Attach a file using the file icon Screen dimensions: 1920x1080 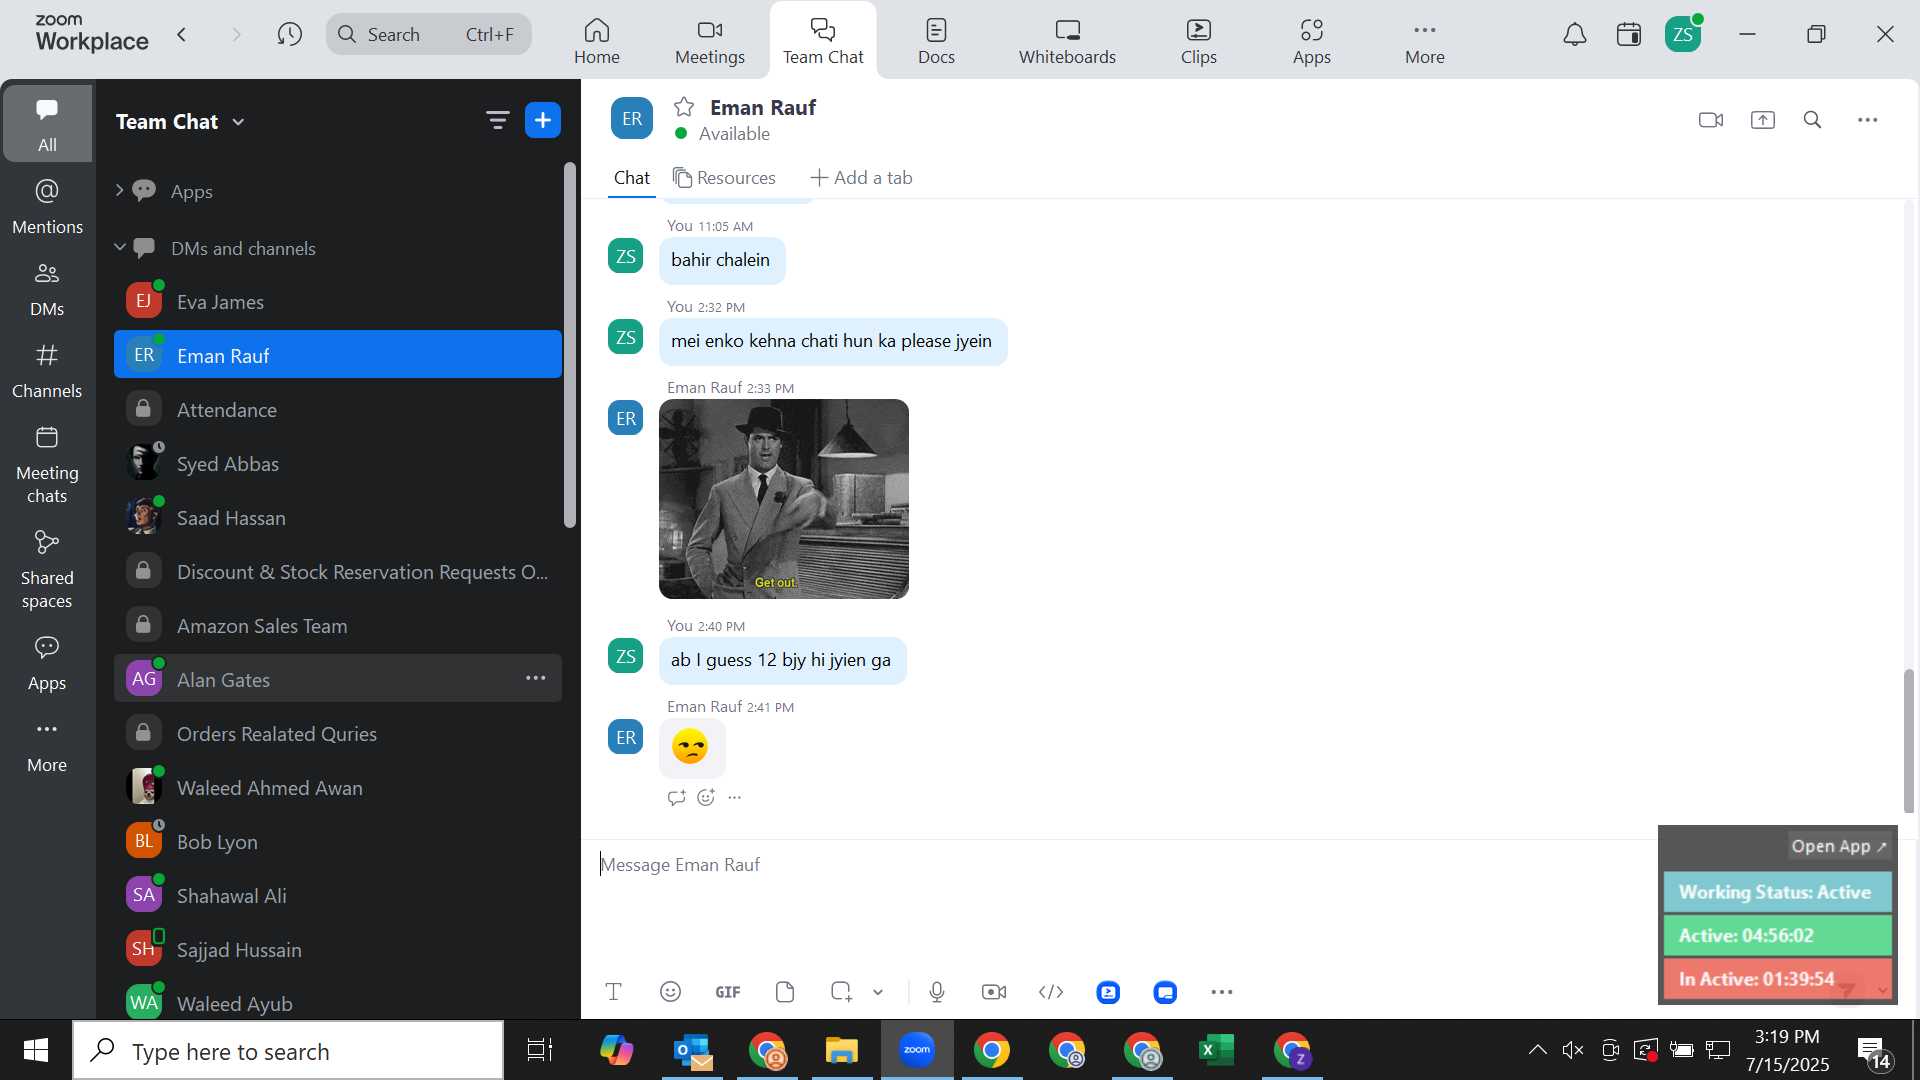pyautogui.click(x=785, y=992)
